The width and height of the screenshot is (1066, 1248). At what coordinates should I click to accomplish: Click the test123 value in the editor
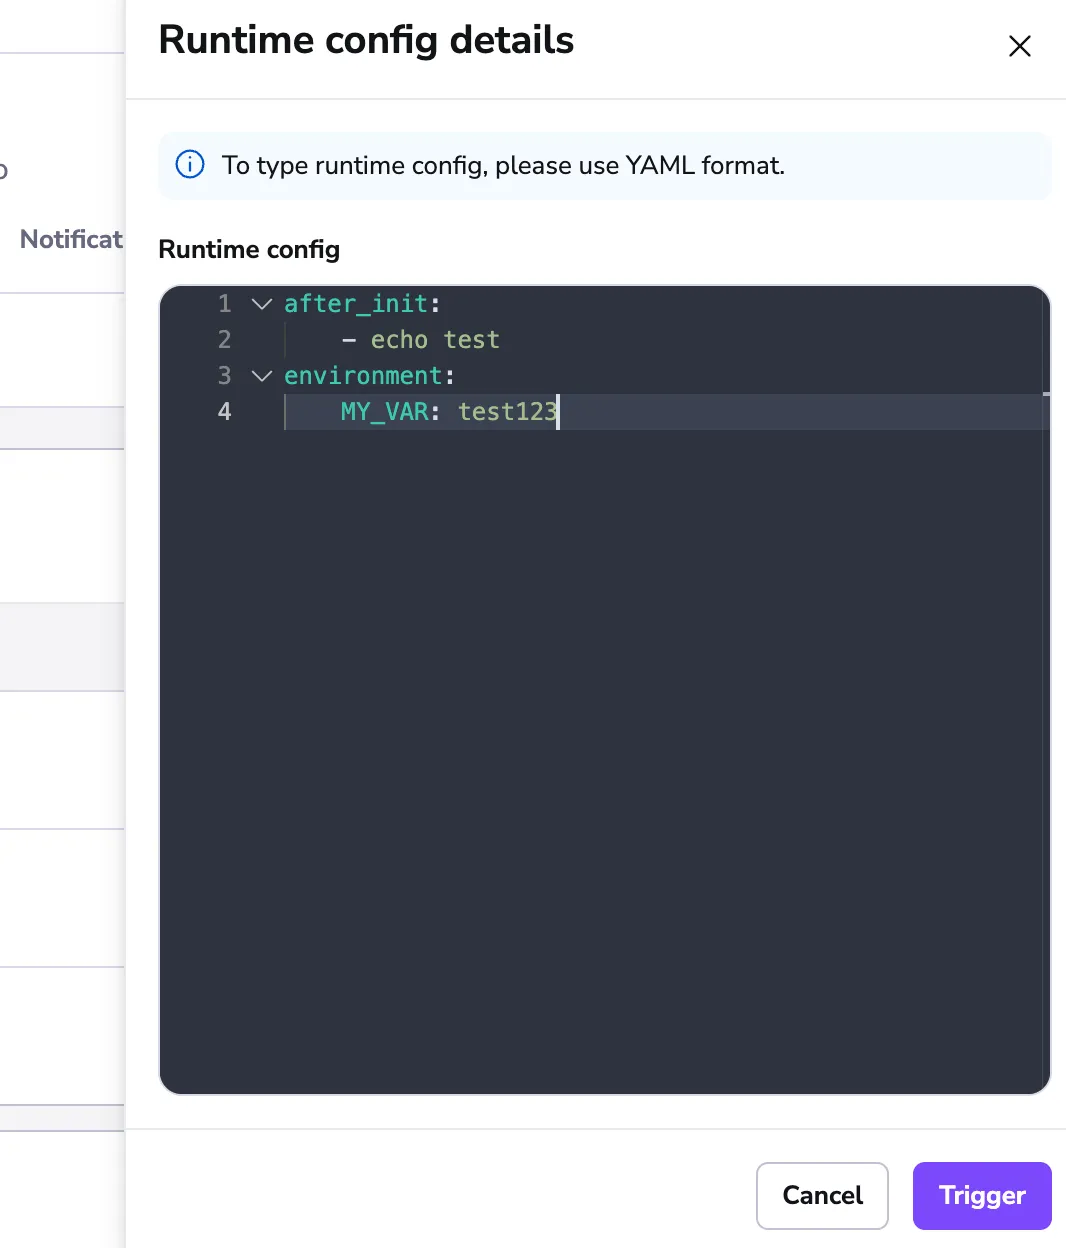[x=507, y=412]
